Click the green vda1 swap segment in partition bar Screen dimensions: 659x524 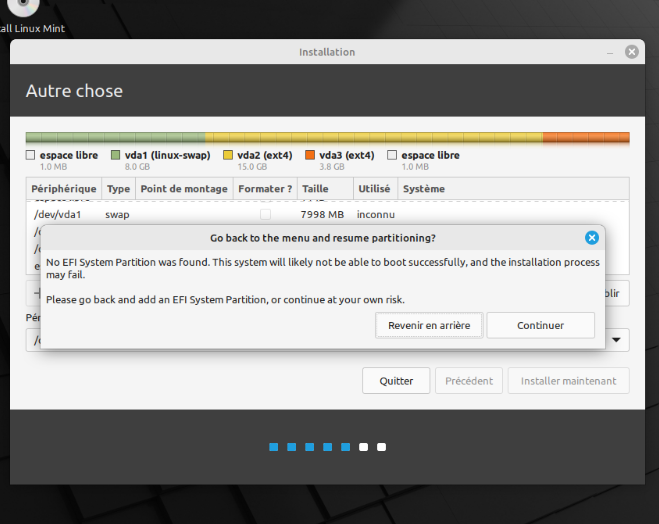(116, 137)
